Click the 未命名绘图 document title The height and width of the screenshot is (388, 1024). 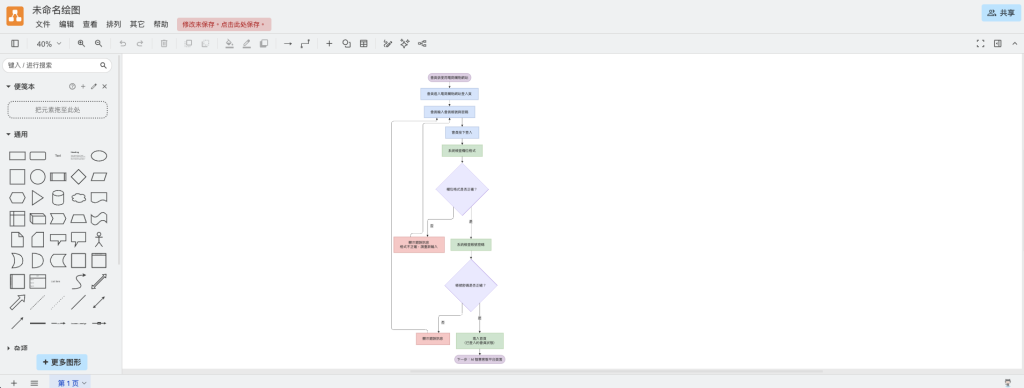click(57, 9)
